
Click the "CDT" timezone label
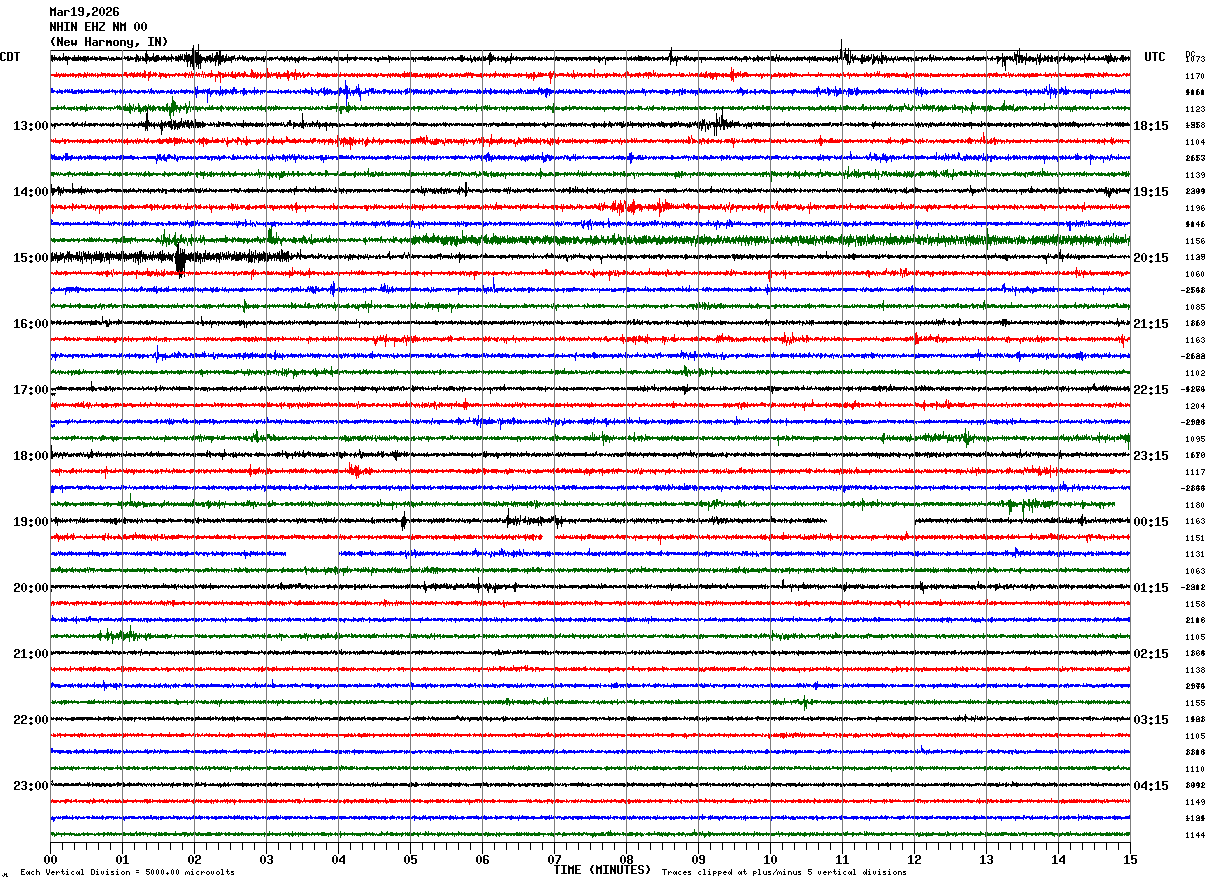[10, 57]
